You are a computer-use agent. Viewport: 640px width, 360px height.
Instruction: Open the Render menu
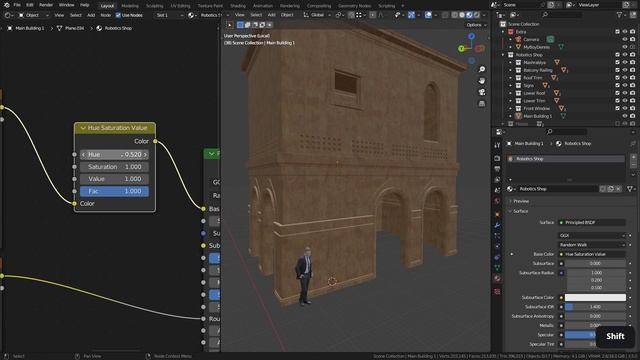46,5
